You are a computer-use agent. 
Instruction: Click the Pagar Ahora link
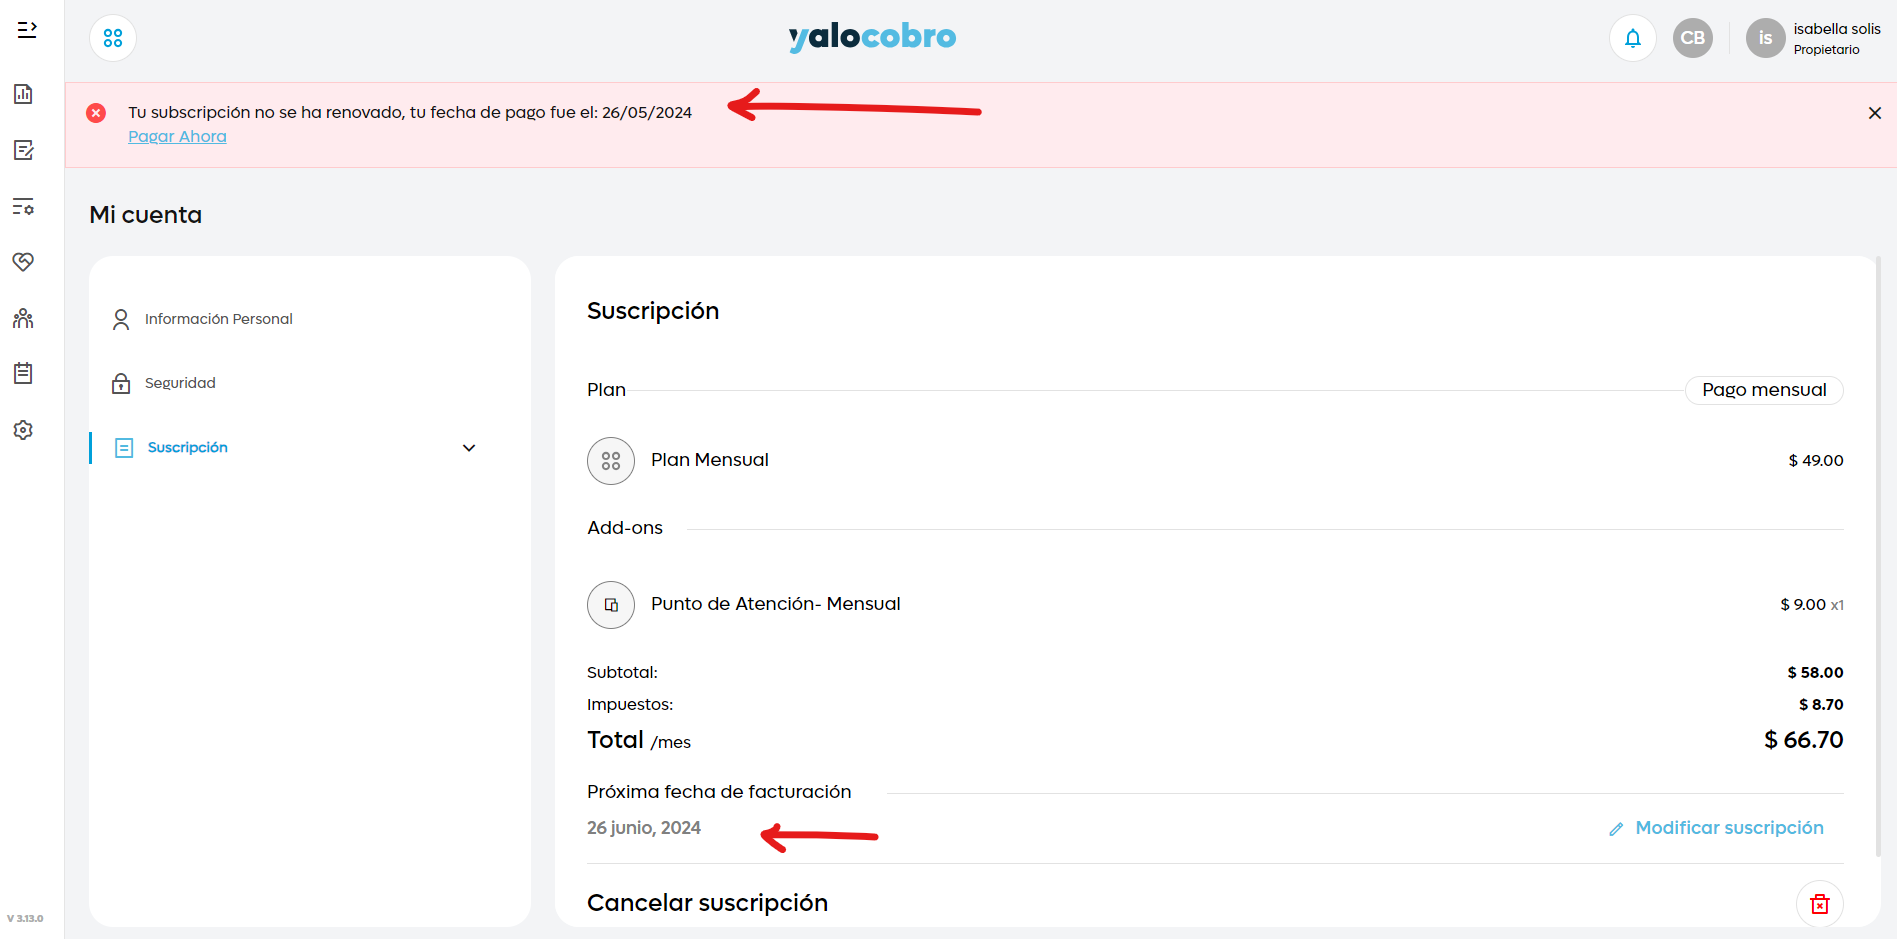(x=177, y=137)
